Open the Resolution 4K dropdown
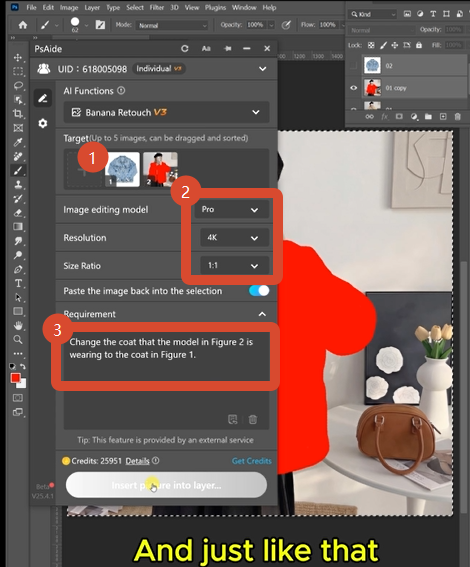This screenshot has height=567, width=470. click(x=234, y=238)
